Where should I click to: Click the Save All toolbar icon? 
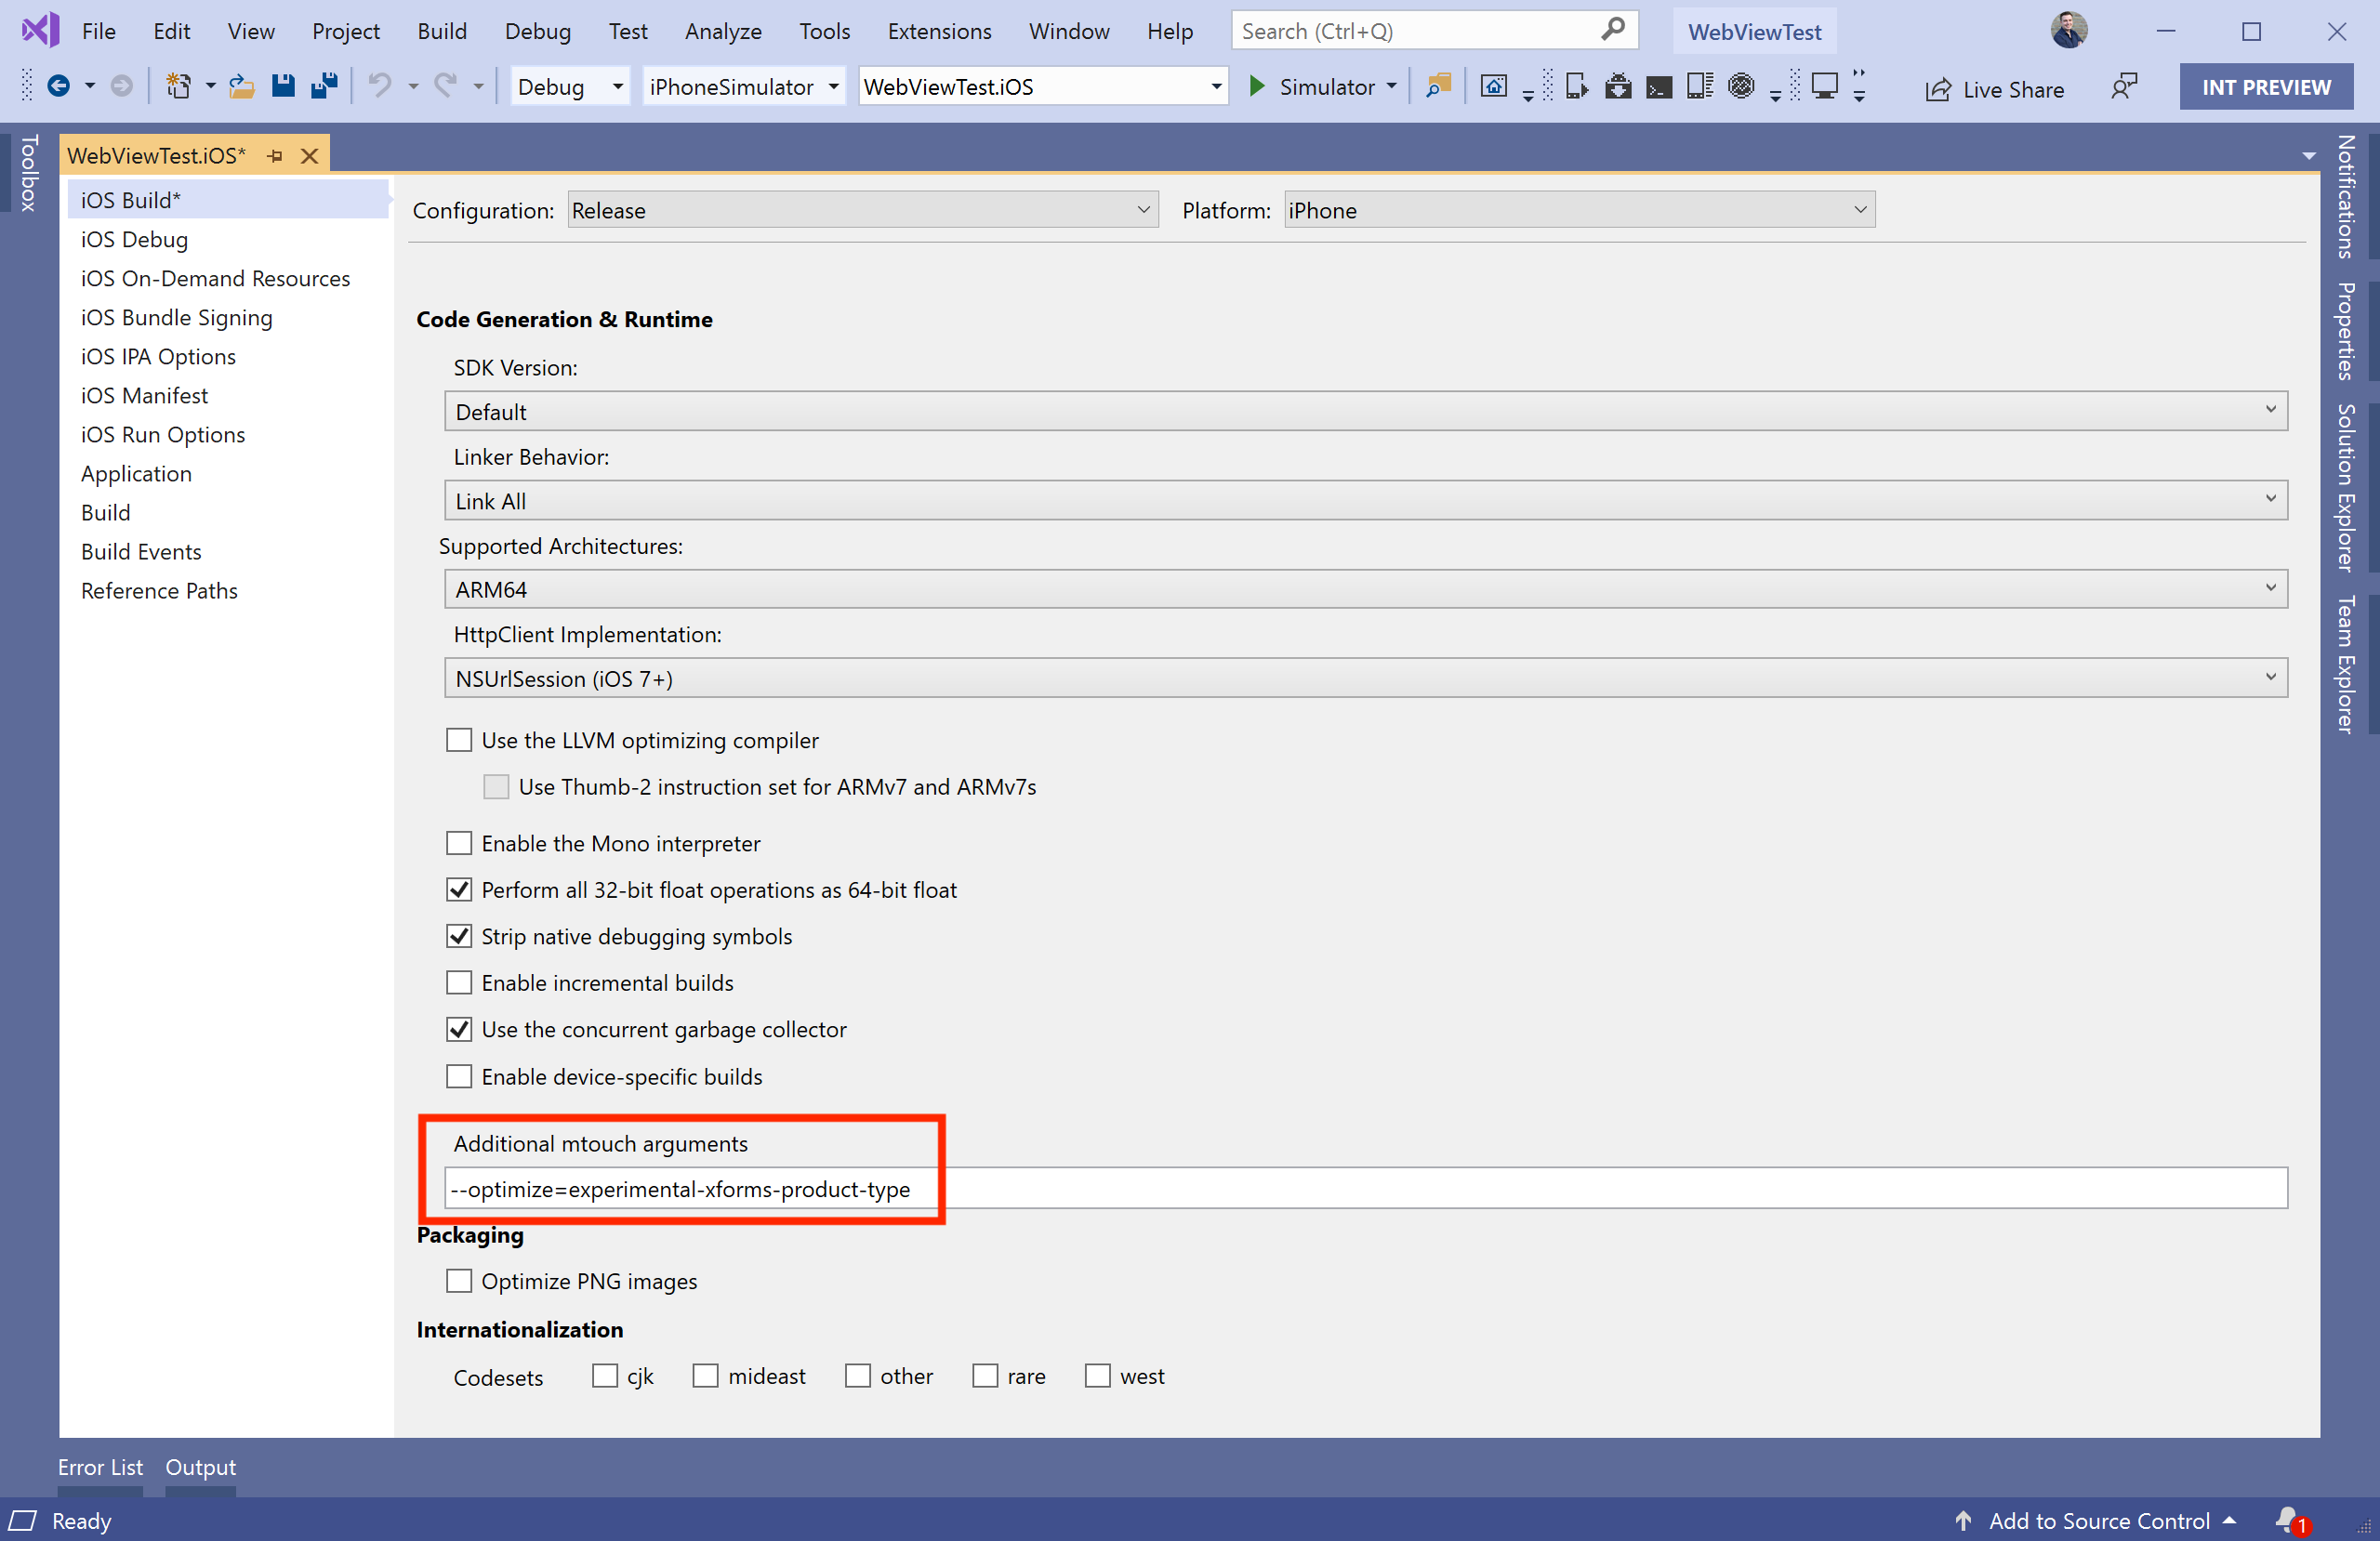(x=324, y=87)
